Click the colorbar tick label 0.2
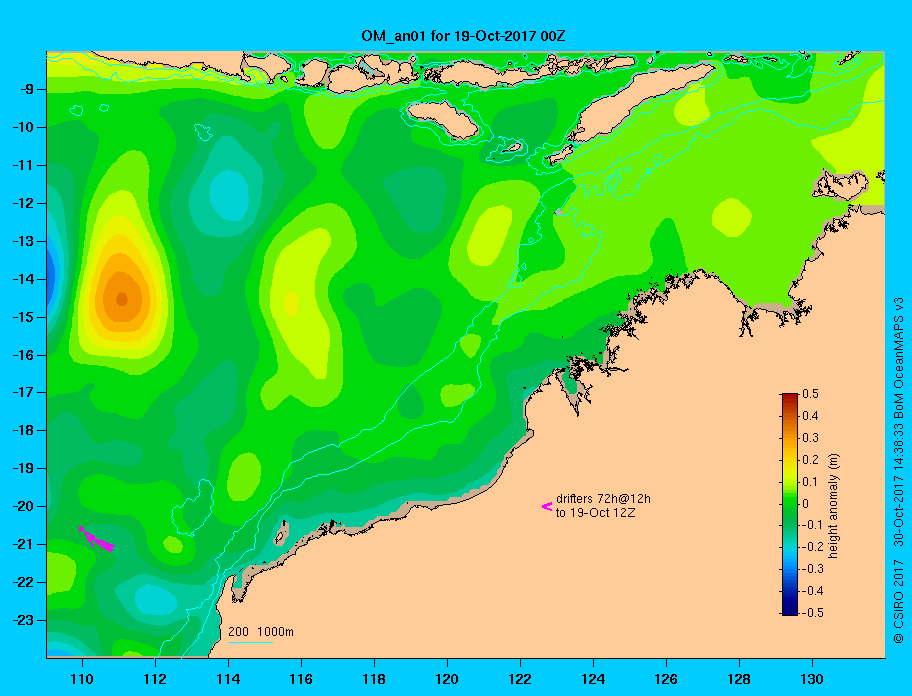The height and width of the screenshot is (696, 912). click(810, 460)
